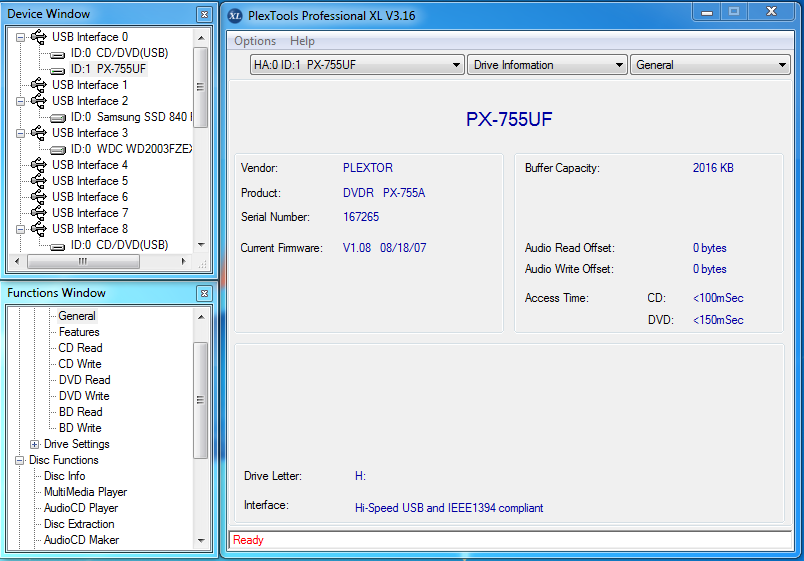Click Functions Window scroll down arrow

tap(201, 540)
